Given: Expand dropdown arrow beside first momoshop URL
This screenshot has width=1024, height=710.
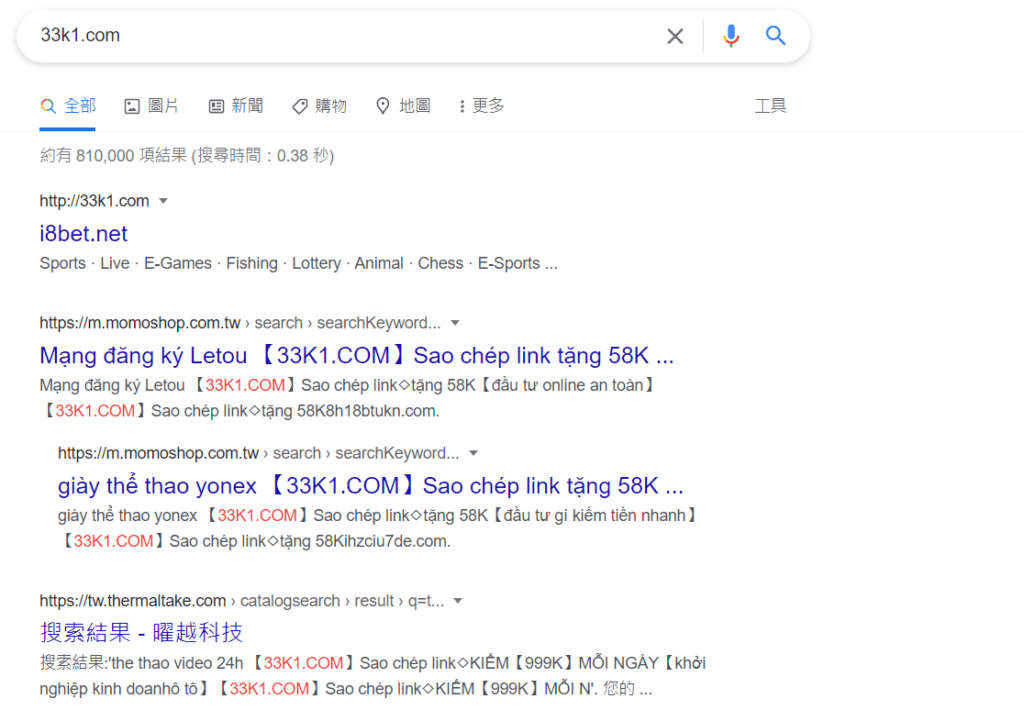Looking at the screenshot, I should click(455, 323).
